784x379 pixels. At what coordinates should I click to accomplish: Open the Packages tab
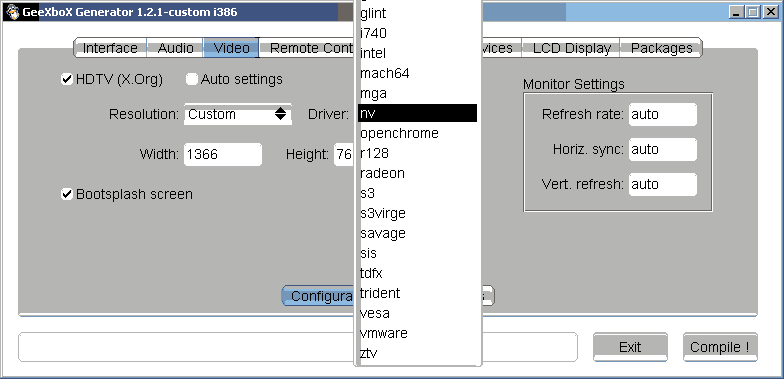[x=662, y=48]
